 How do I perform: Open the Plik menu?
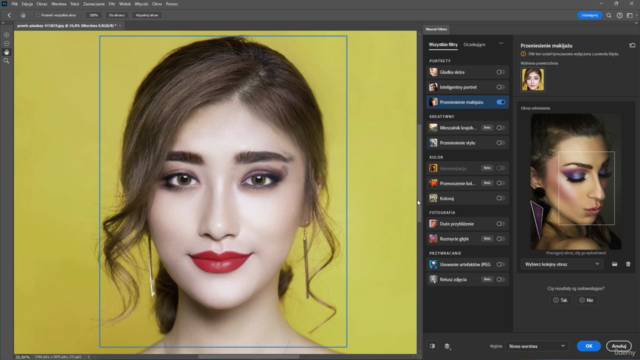(14, 4)
